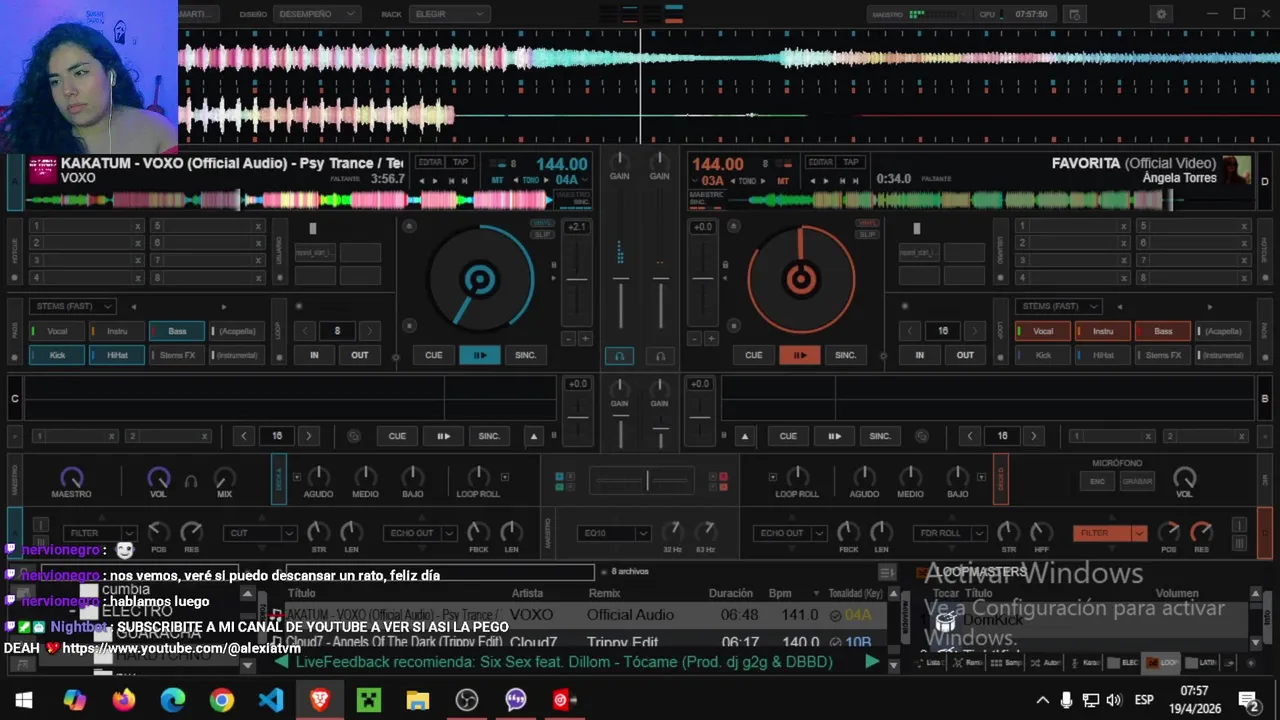Click EDITAR tab on left deck
The height and width of the screenshot is (720, 1280).
[430, 162]
